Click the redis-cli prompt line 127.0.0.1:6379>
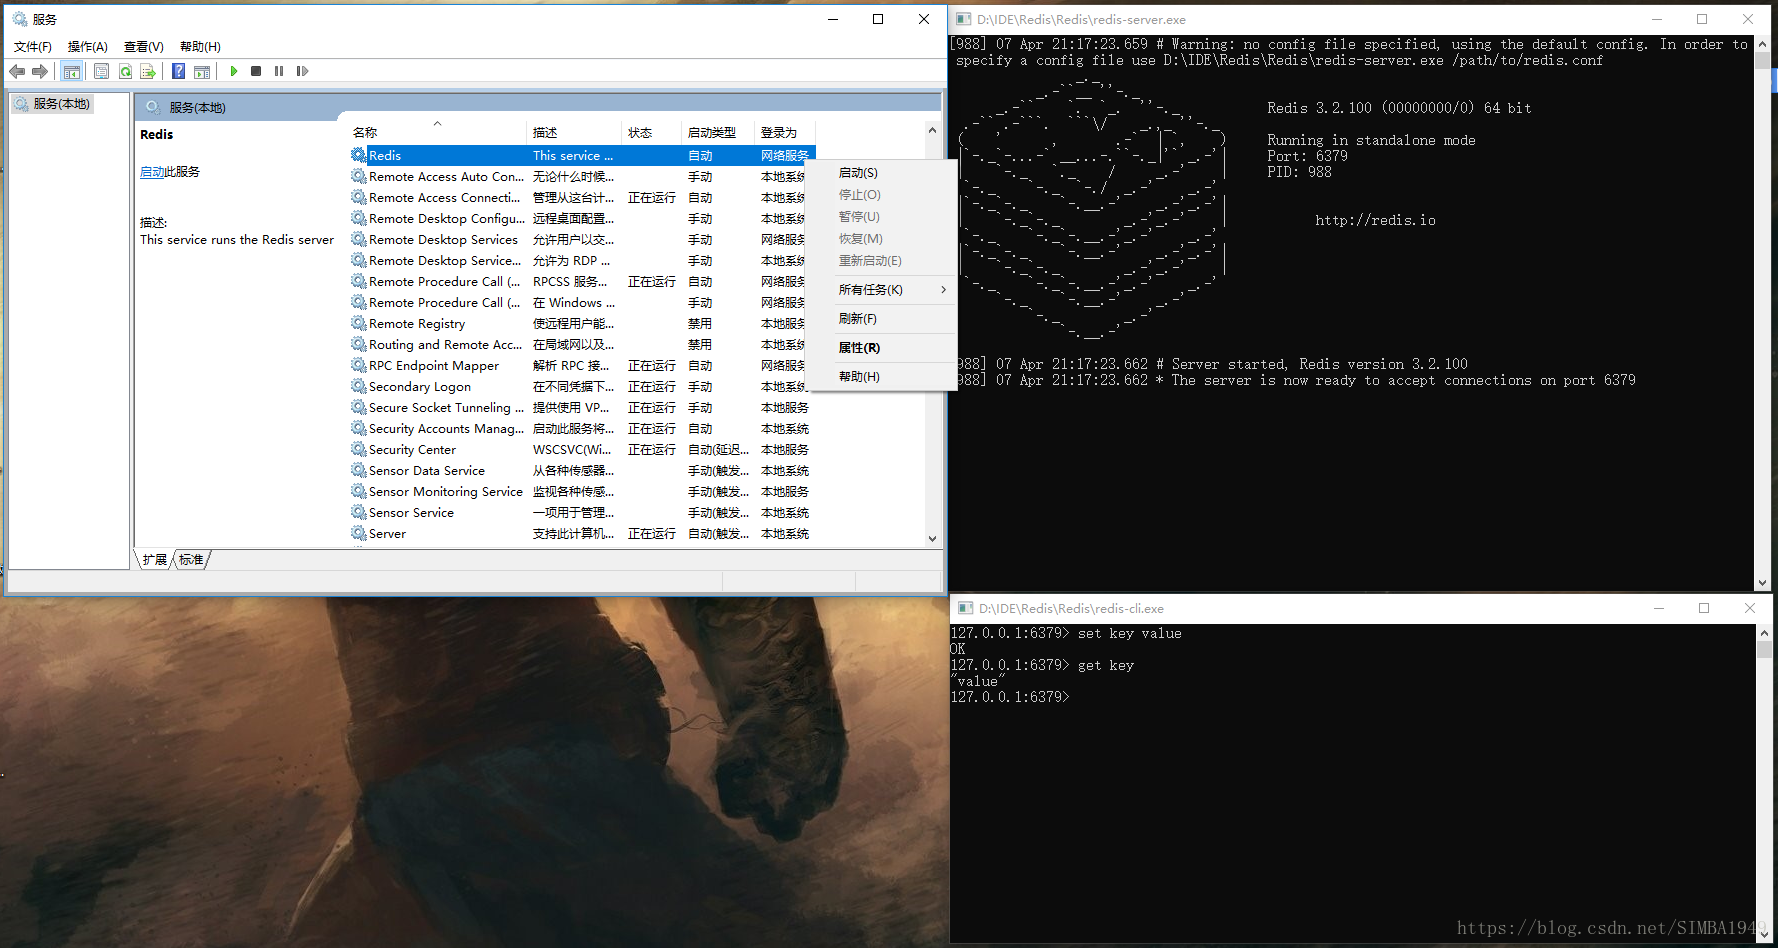The width and height of the screenshot is (1778, 948). pyautogui.click(x=1010, y=697)
